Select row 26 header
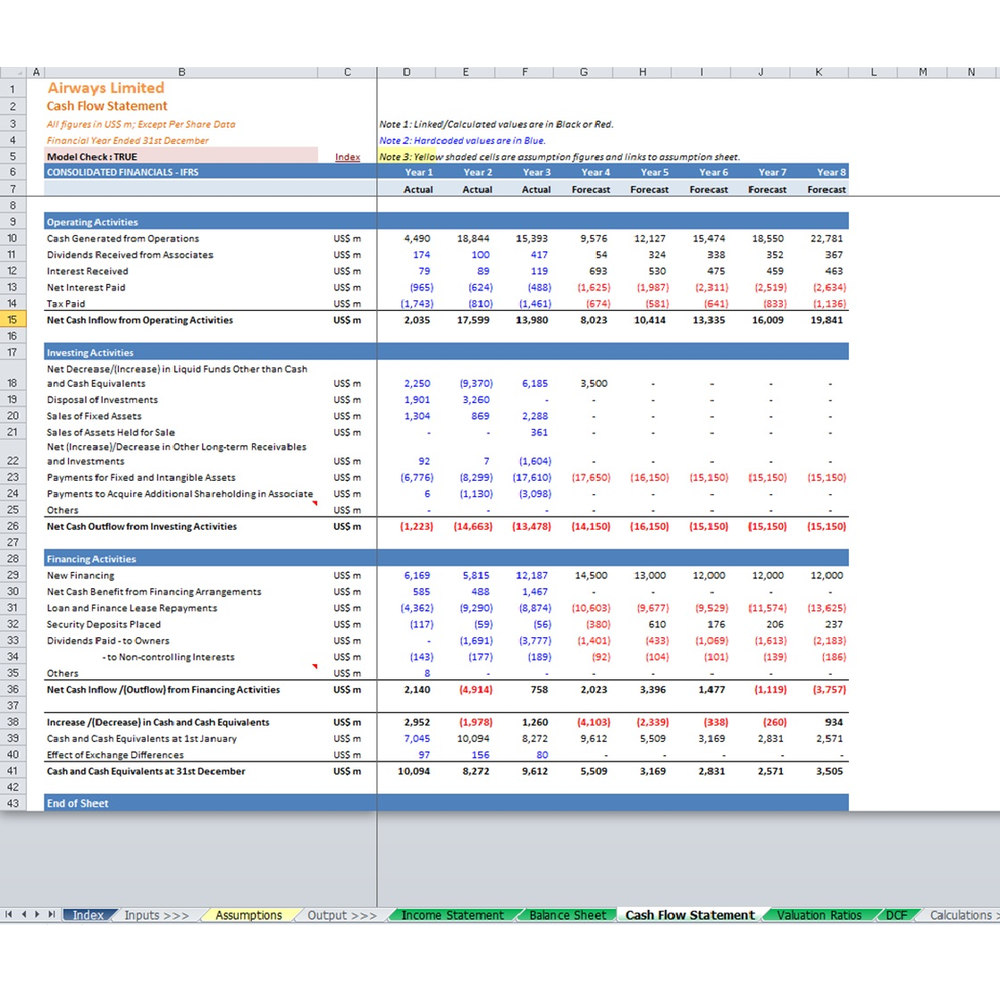Image resolution: width=1000 pixels, height=1000 pixels. tap(13, 526)
